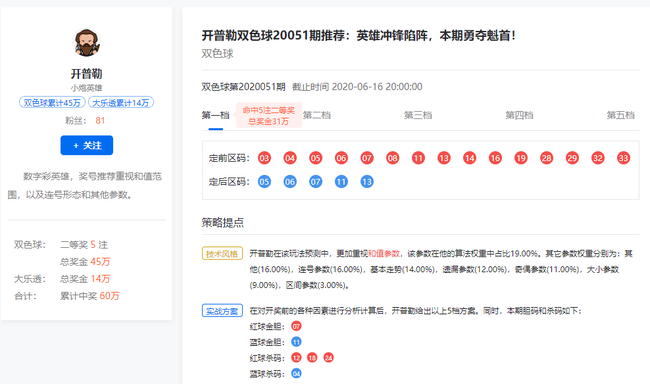The height and width of the screenshot is (384, 650).
Task: Click the 命中5注二等奖 prize tag
Action: [269, 115]
